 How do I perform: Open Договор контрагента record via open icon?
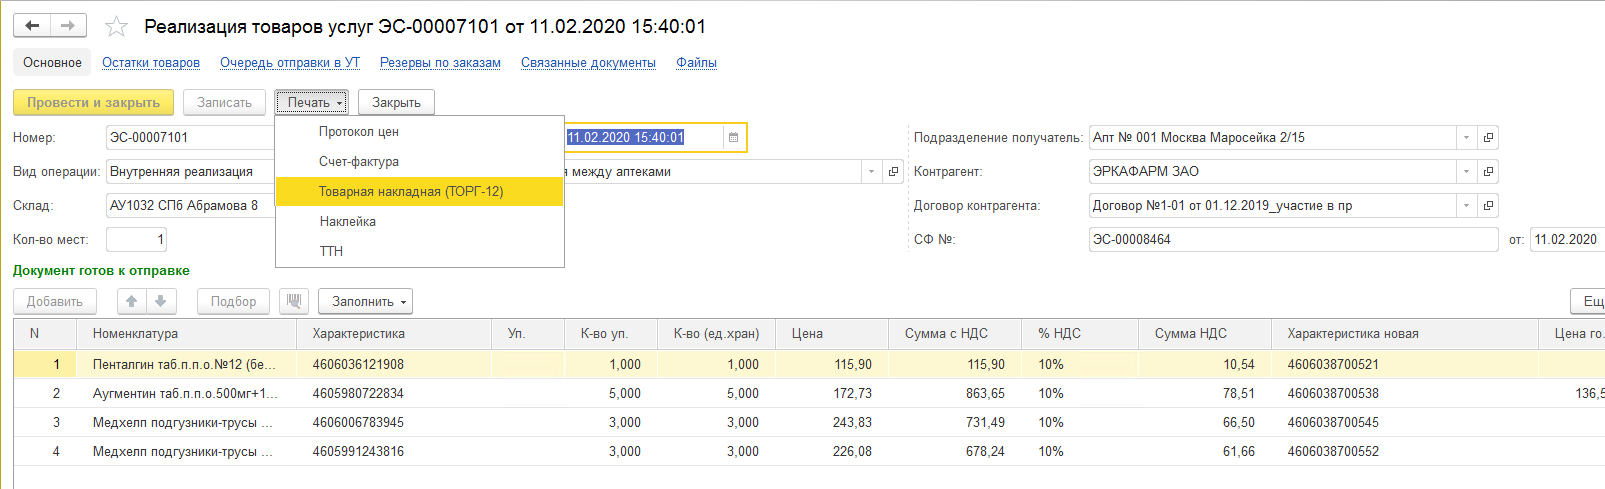pos(1488,206)
